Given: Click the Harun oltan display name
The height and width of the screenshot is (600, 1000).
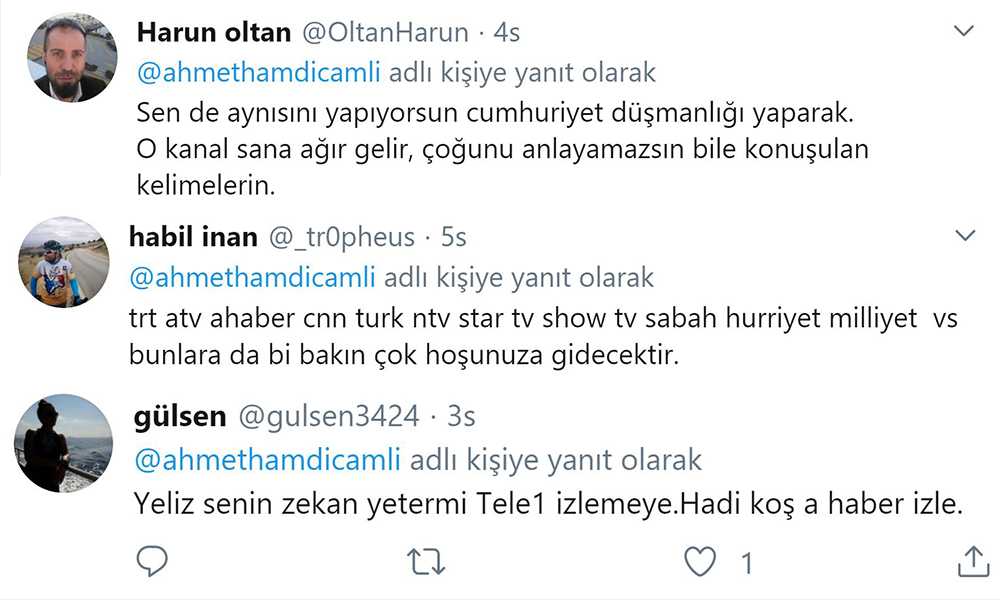Looking at the screenshot, I should pyautogui.click(x=212, y=33).
